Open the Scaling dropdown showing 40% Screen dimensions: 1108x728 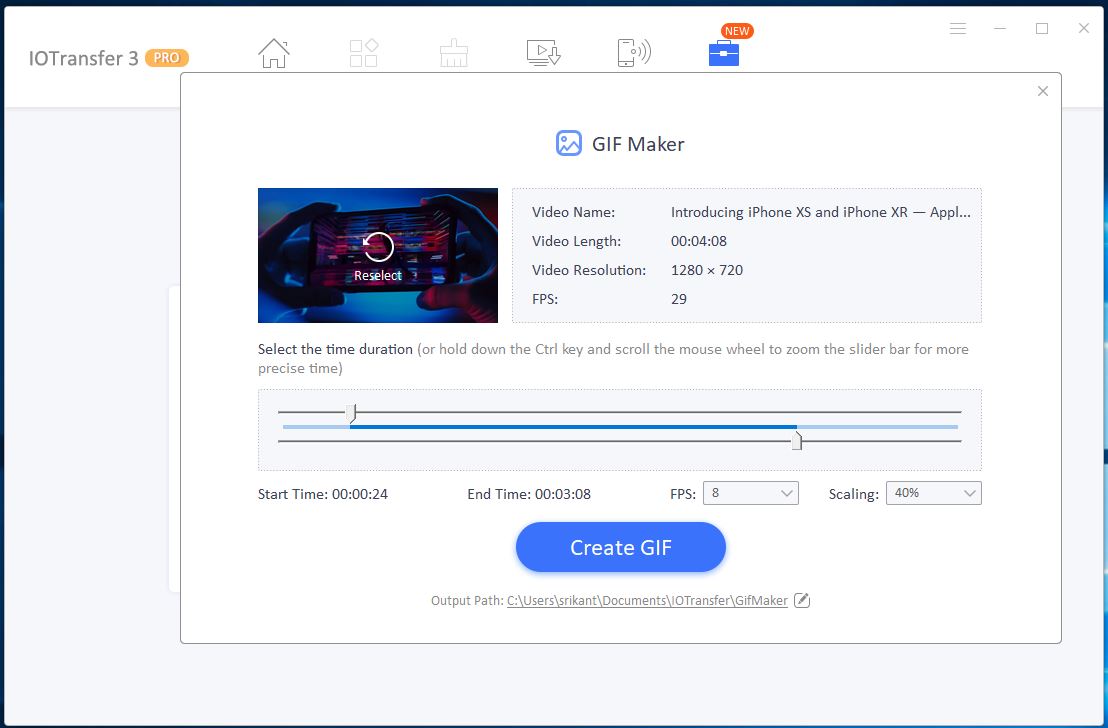(x=933, y=493)
